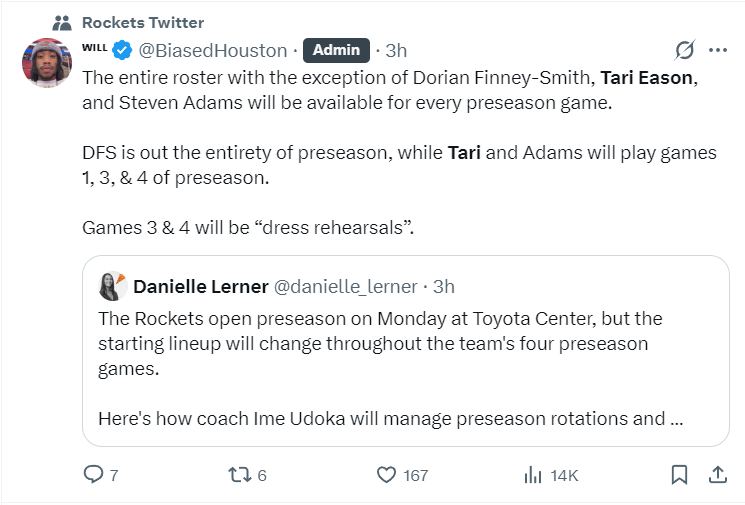Repost this tweet via retweet icon
The height and width of the screenshot is (505, 745).
click(238, 475)
